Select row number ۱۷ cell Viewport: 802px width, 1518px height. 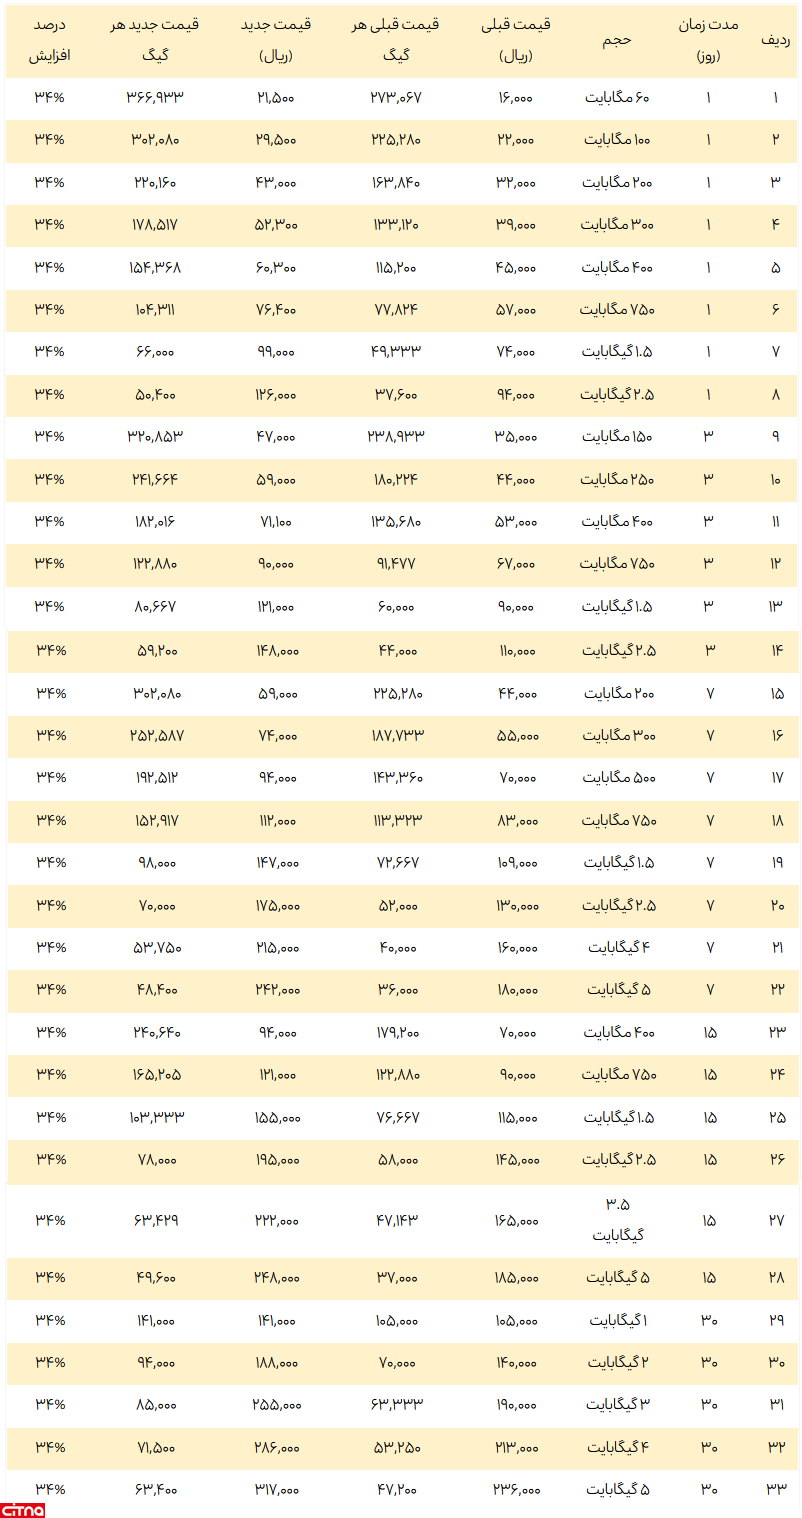pyautogui.click(x=776, y=777)
